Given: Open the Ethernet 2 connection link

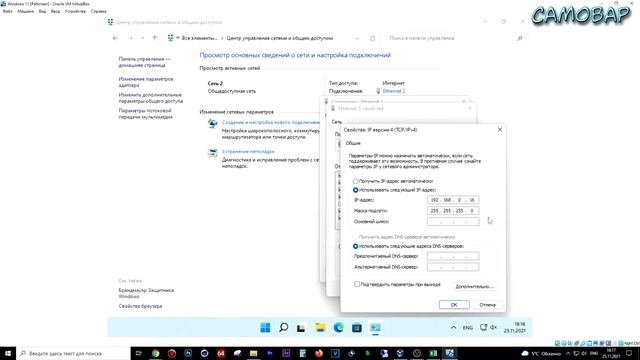Looking at the screenshot, I should (393, 91).
